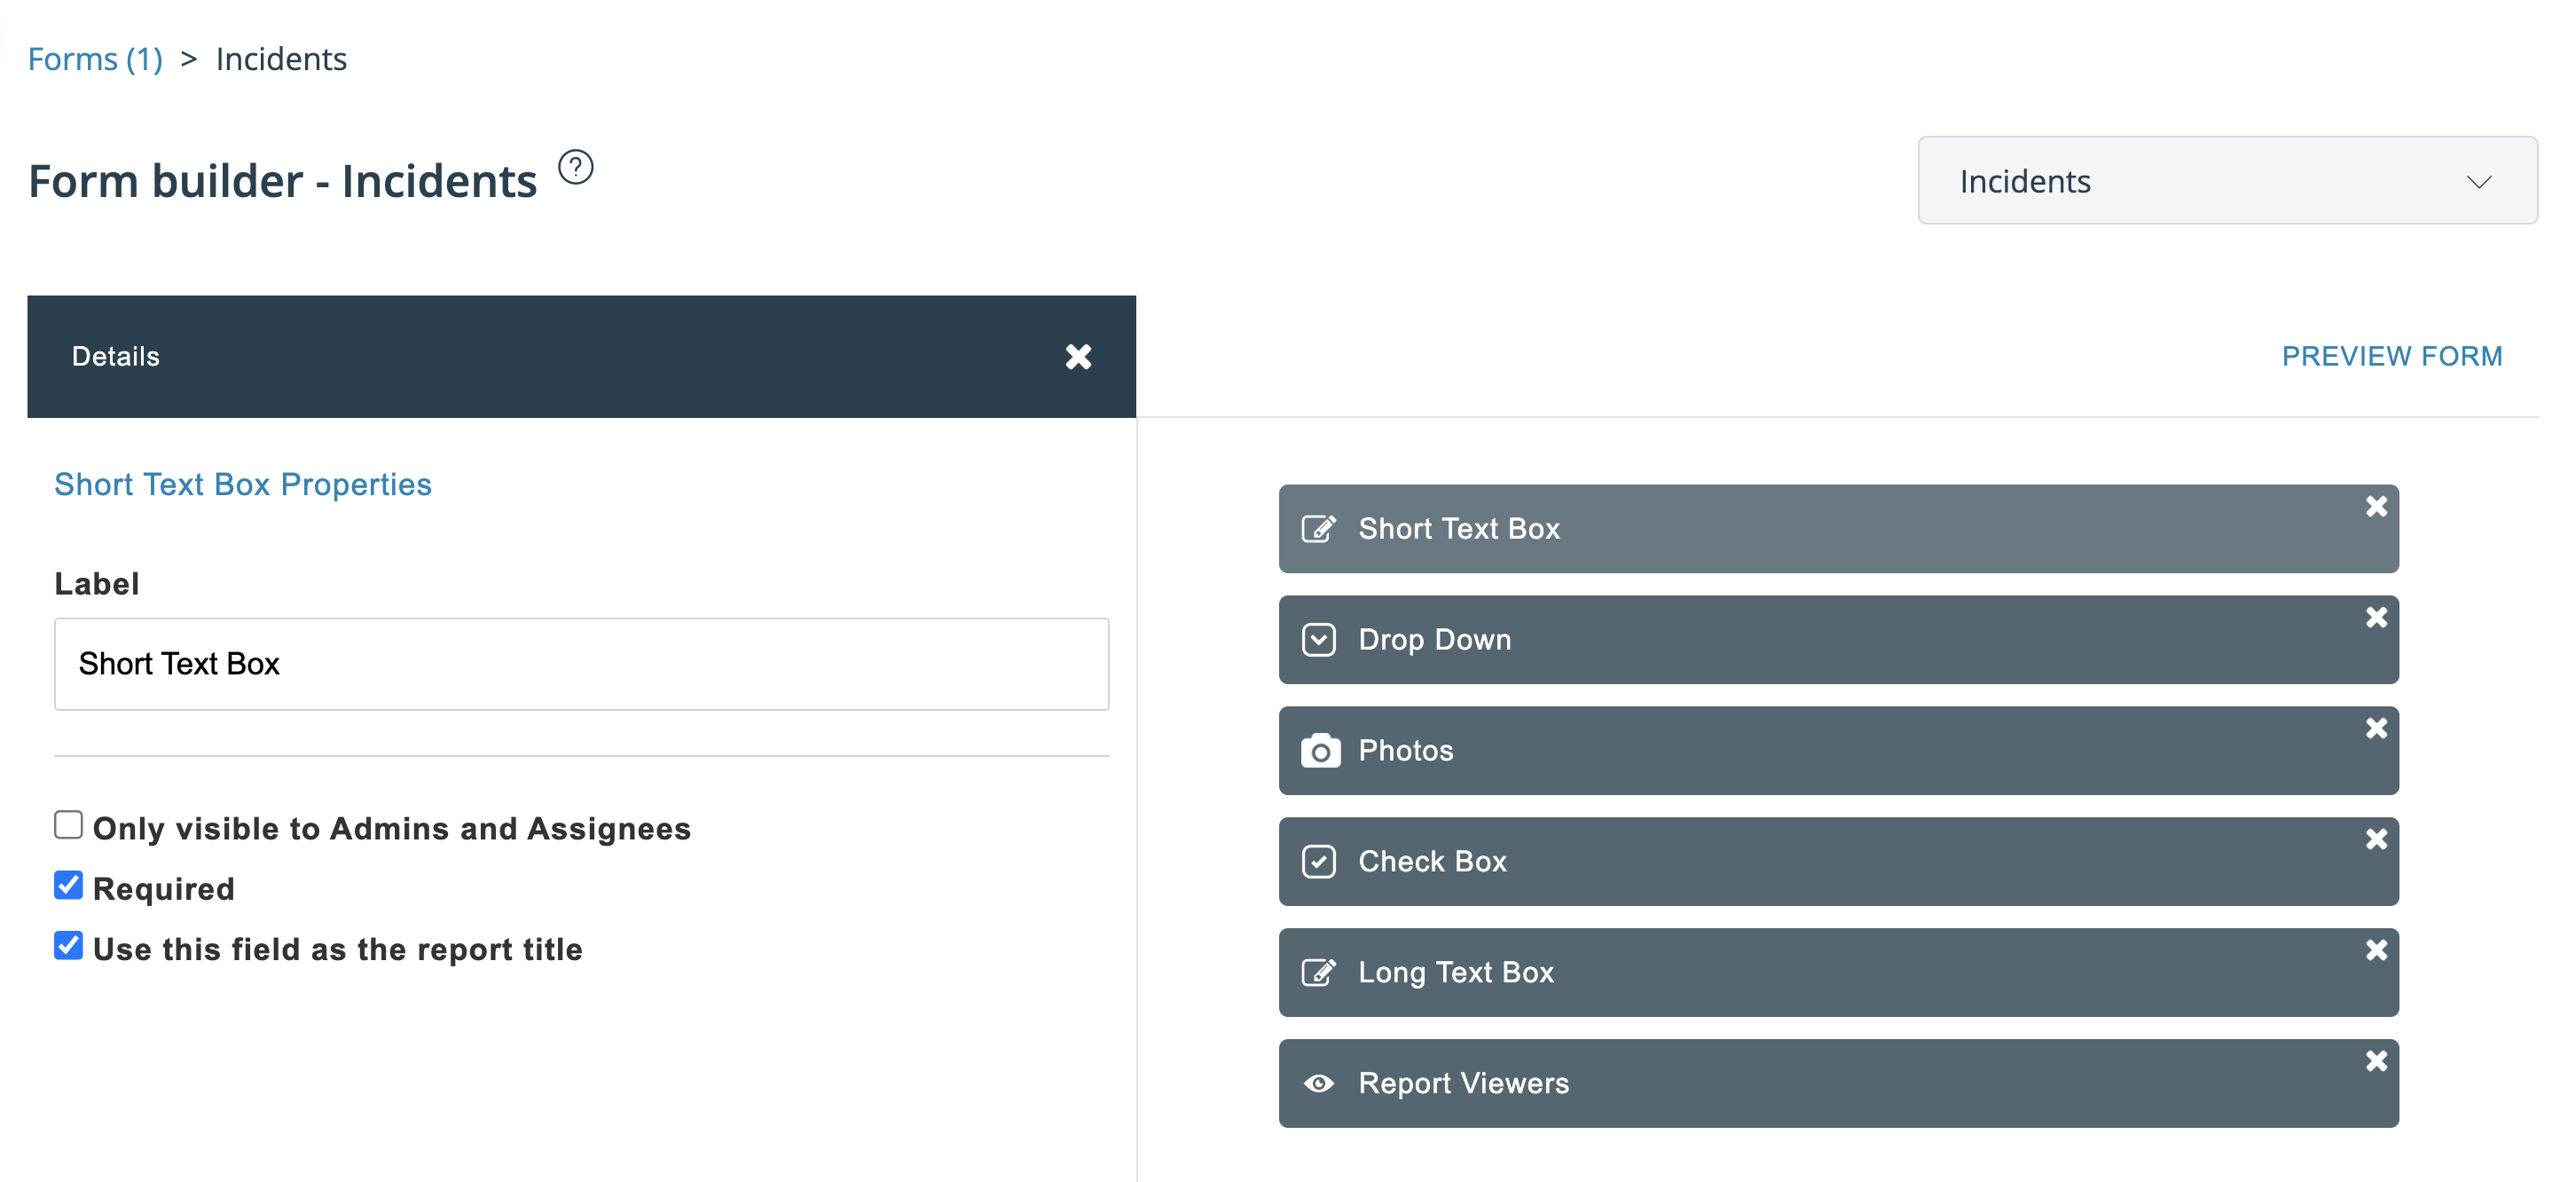
Task: Select the Check Box form row
Action: [x=1838, y=862]
